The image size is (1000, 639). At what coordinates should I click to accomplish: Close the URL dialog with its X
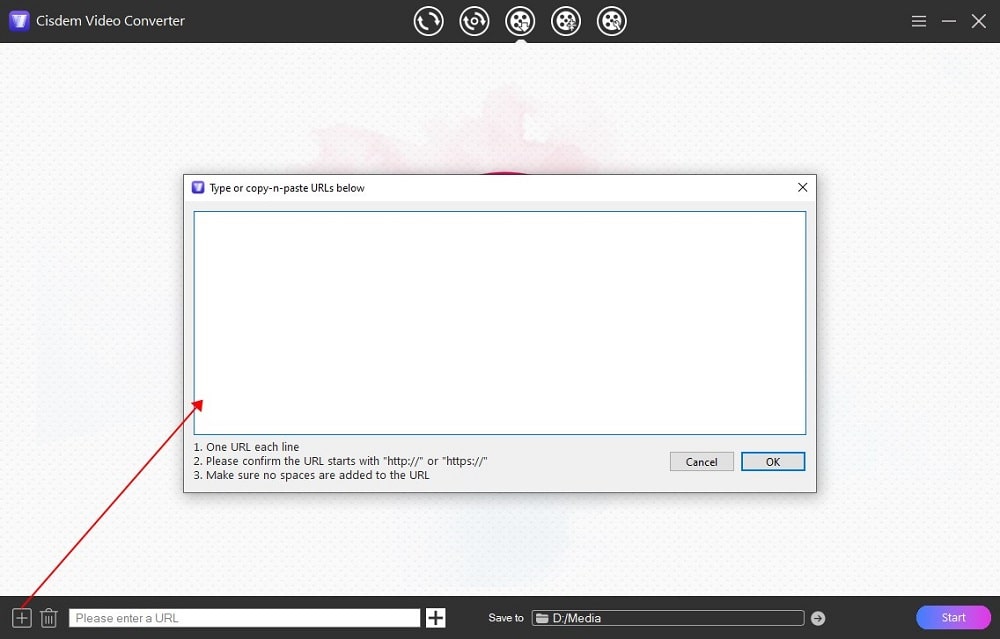click(x=801, y=187)
